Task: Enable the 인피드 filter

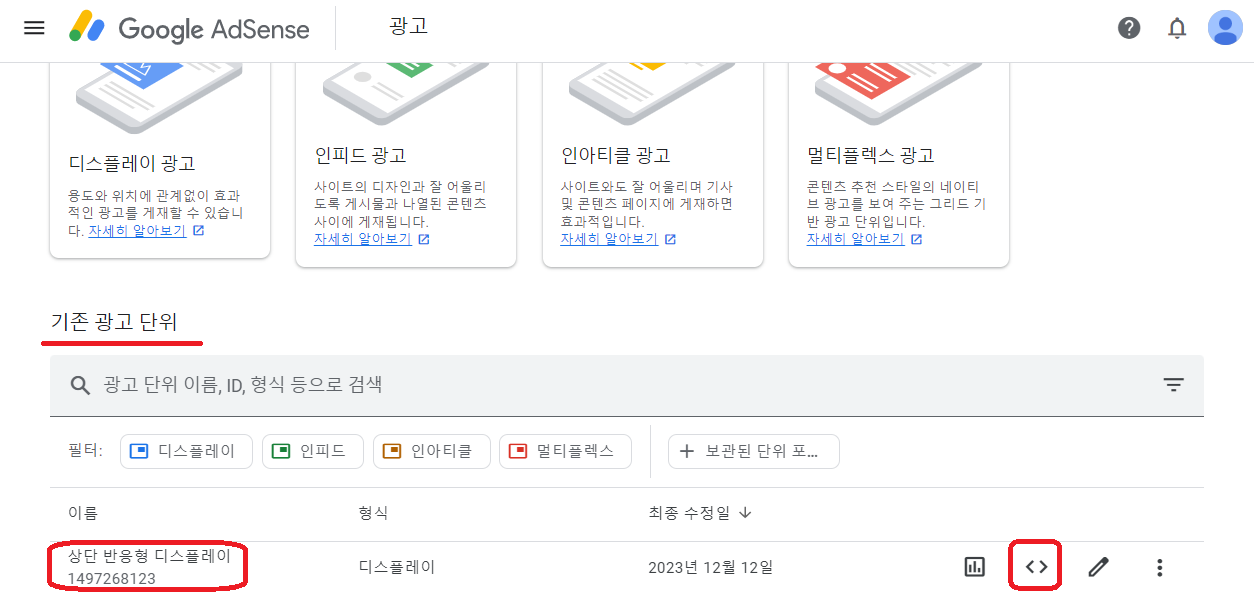Action: tap(312, 451)
